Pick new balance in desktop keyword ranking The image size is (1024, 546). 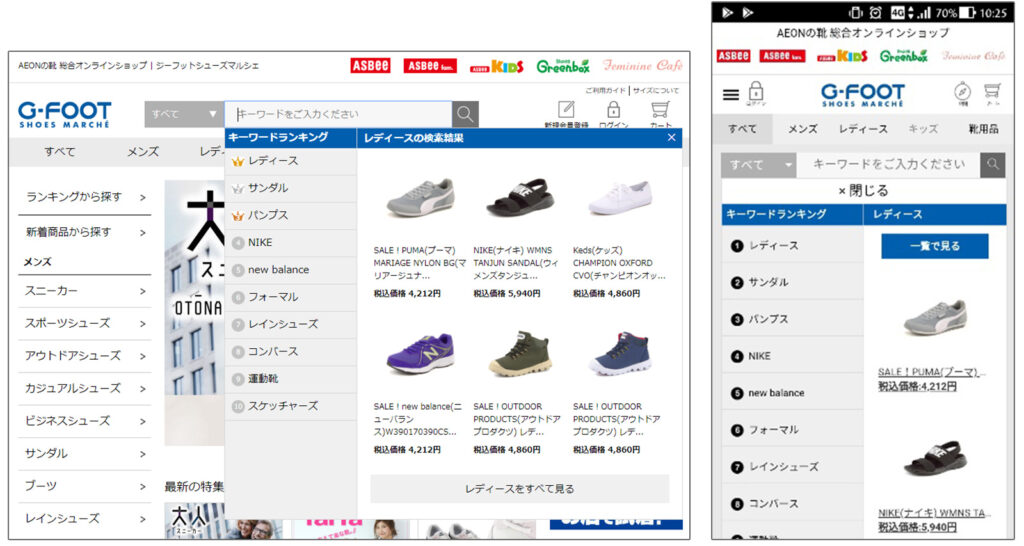tap(291, 270)
